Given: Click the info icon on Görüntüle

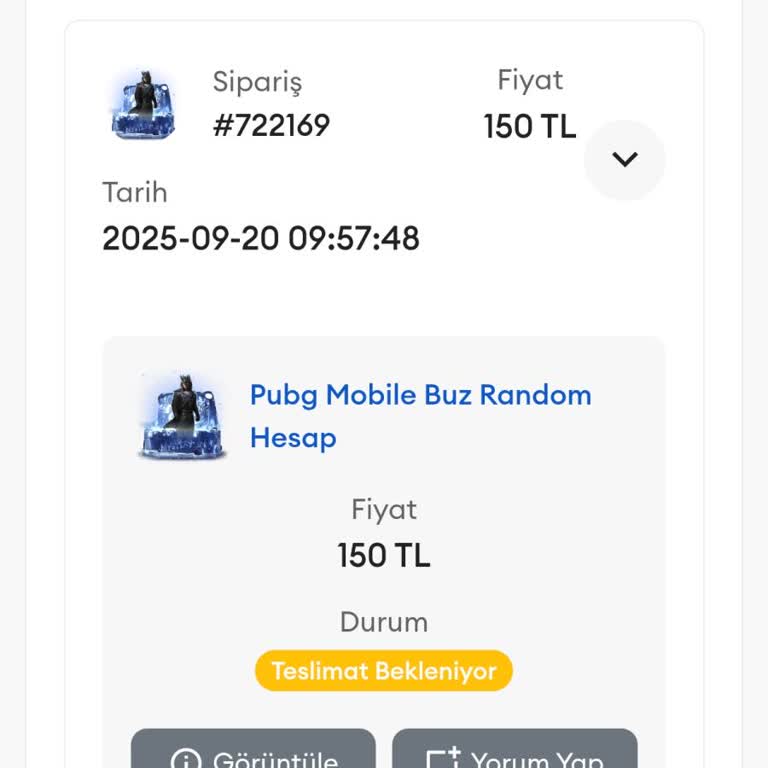Looking at the screenshot, I should 186,760.
